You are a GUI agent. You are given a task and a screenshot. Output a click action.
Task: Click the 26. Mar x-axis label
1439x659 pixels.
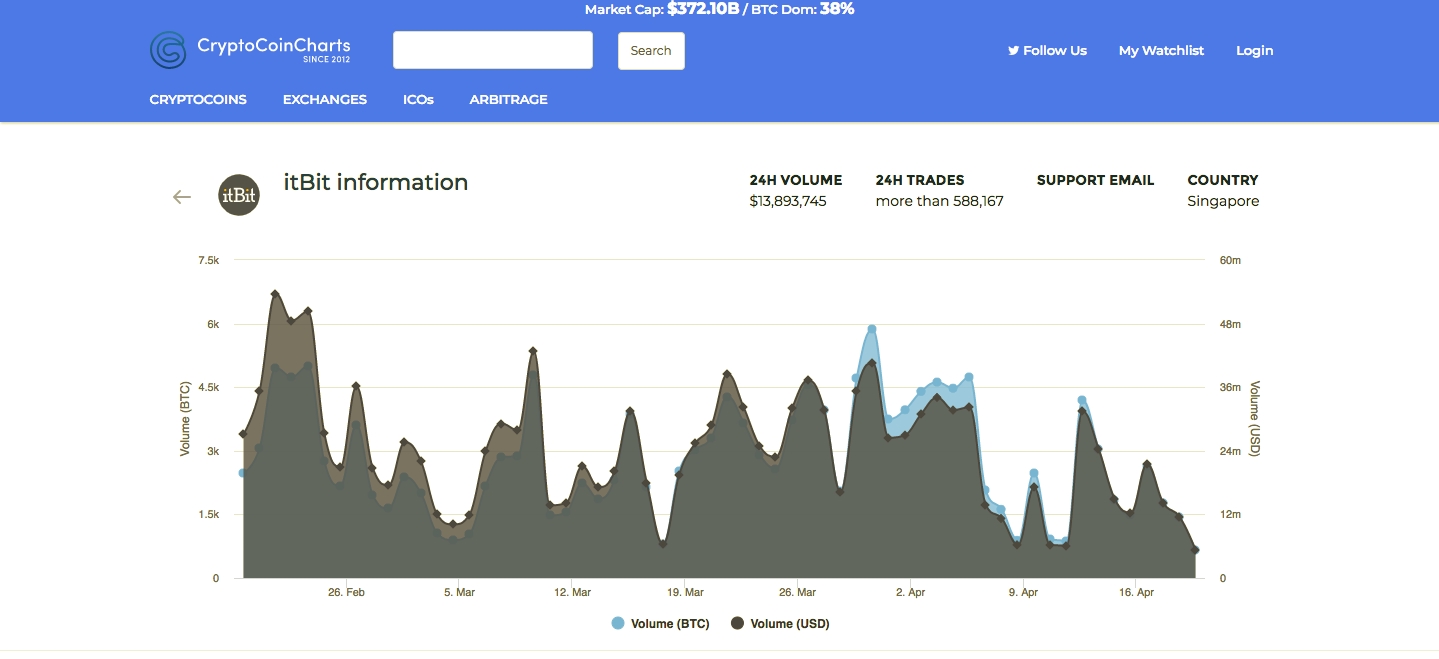tap(798, 592)
